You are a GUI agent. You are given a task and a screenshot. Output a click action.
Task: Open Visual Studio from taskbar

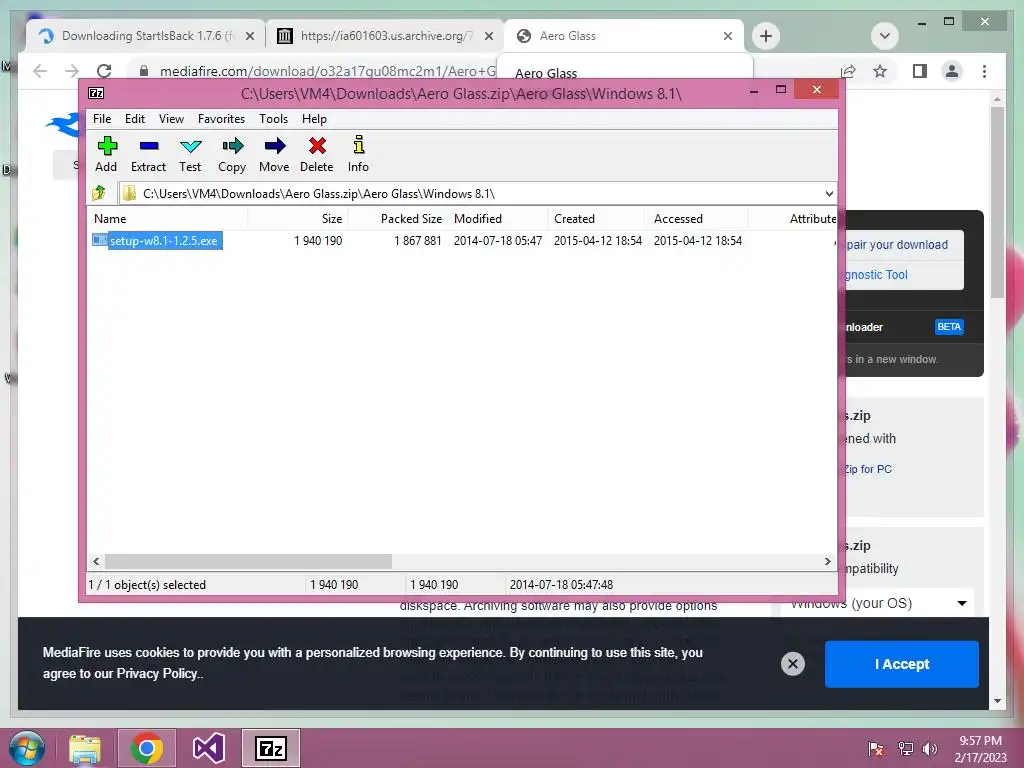pyautogui.click(x=209, y=748)
